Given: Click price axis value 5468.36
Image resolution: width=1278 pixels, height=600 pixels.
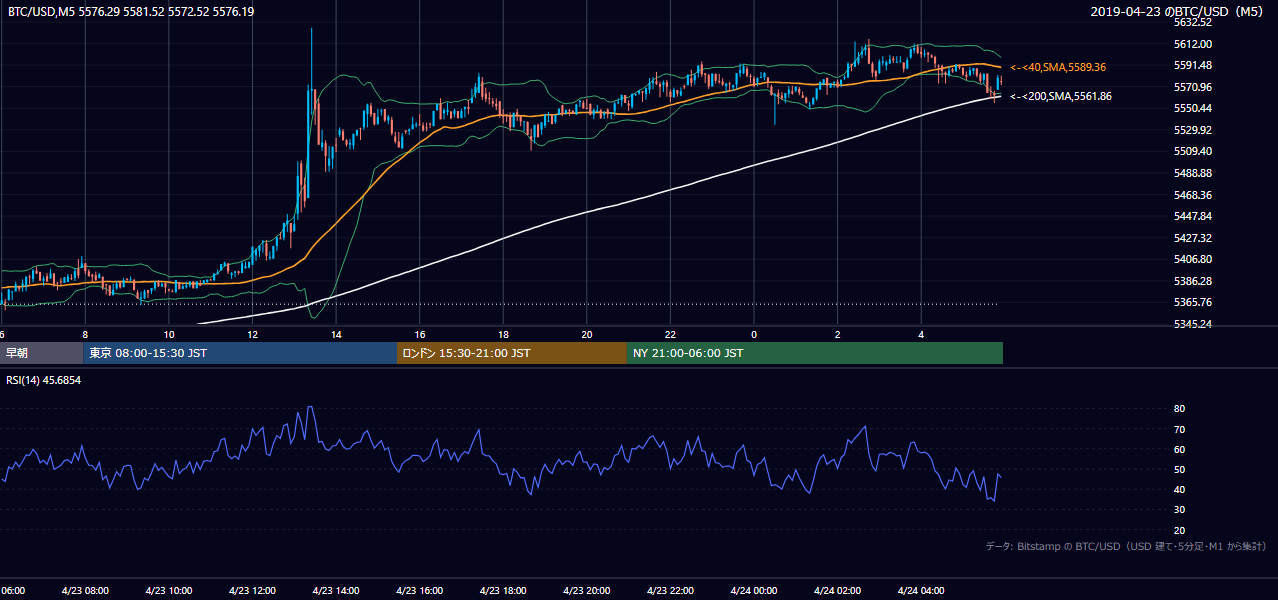Looking at the screenshot, I should 1193,195.
